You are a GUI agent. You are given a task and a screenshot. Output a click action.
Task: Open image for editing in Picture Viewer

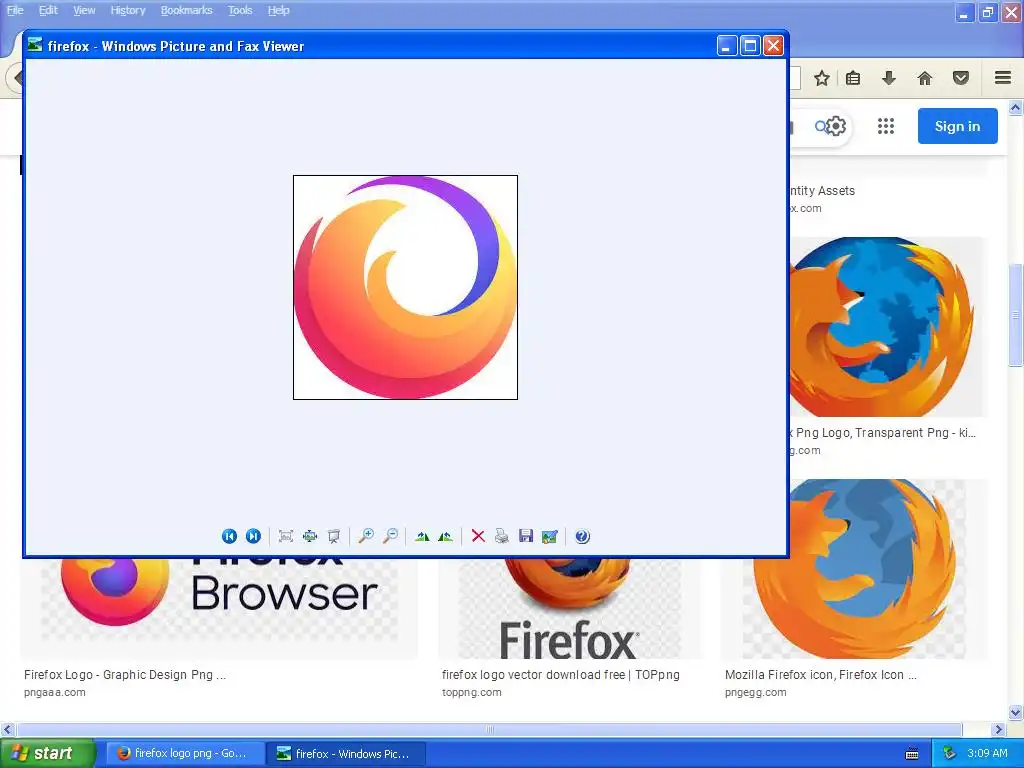(550, 536)
